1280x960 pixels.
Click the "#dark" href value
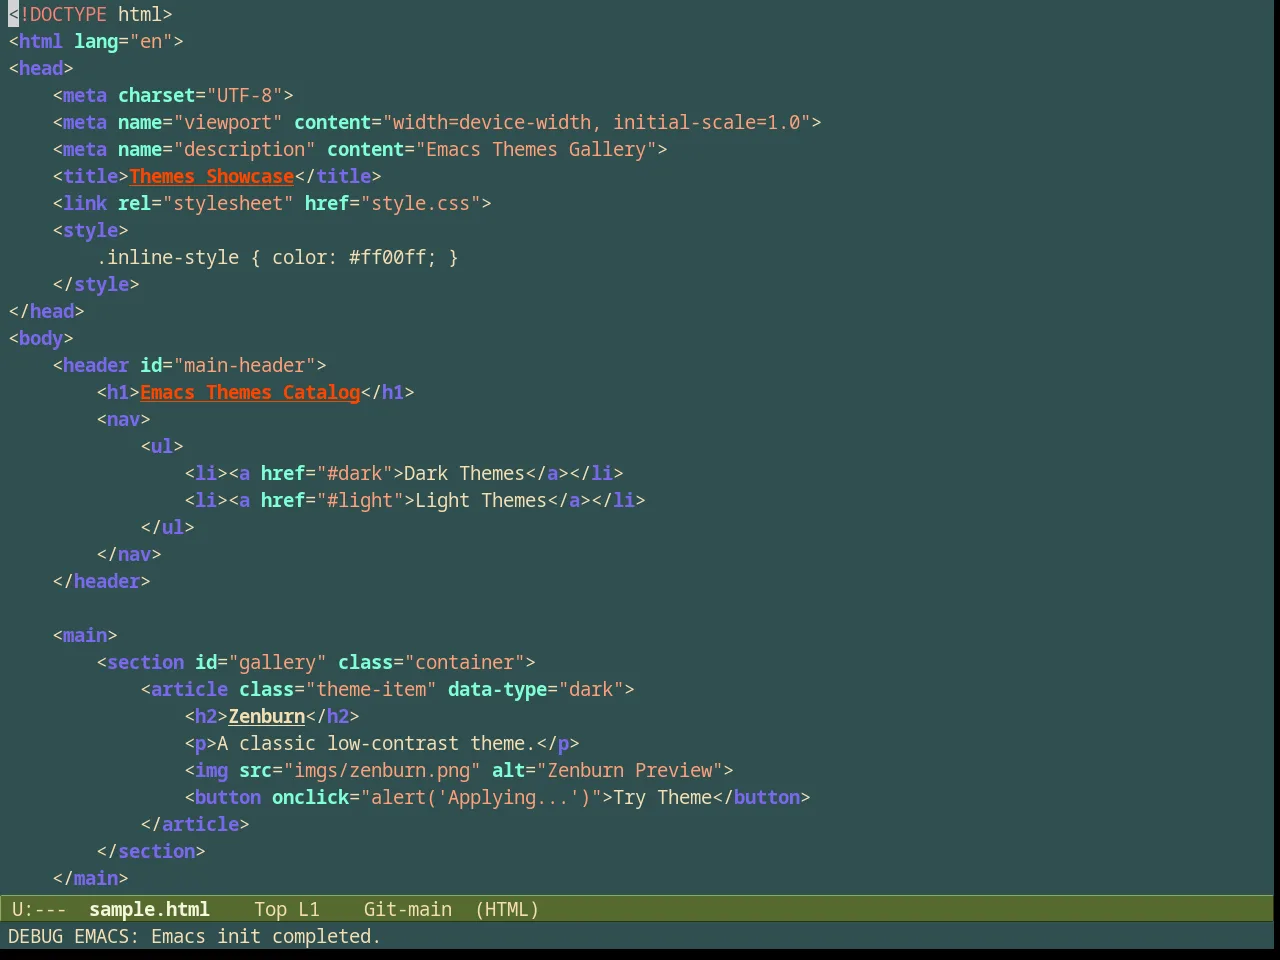[354, 473]
